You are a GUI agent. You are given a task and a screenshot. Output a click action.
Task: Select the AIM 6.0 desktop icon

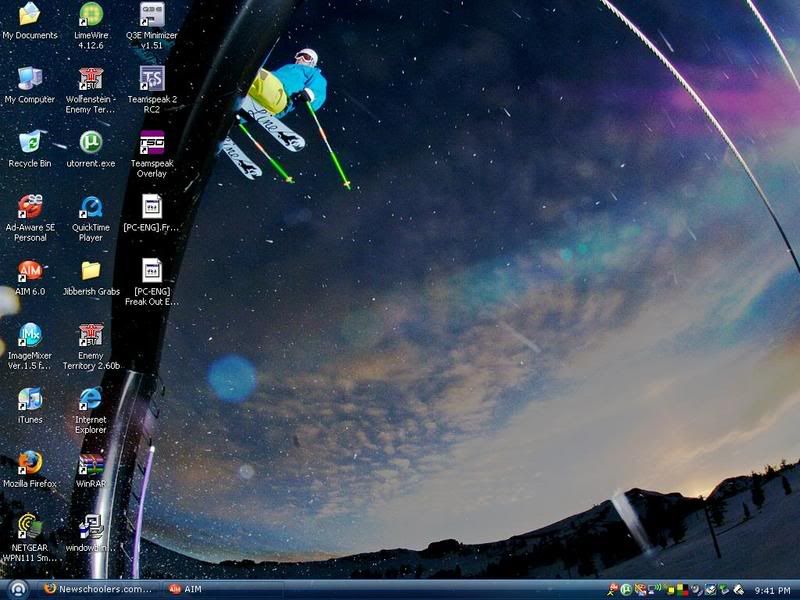point(30,271)
